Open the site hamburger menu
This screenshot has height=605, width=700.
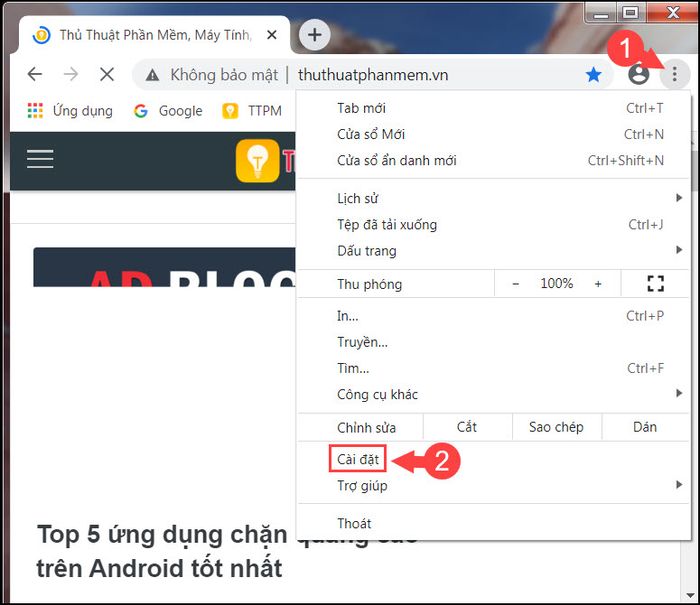point(40,159)
